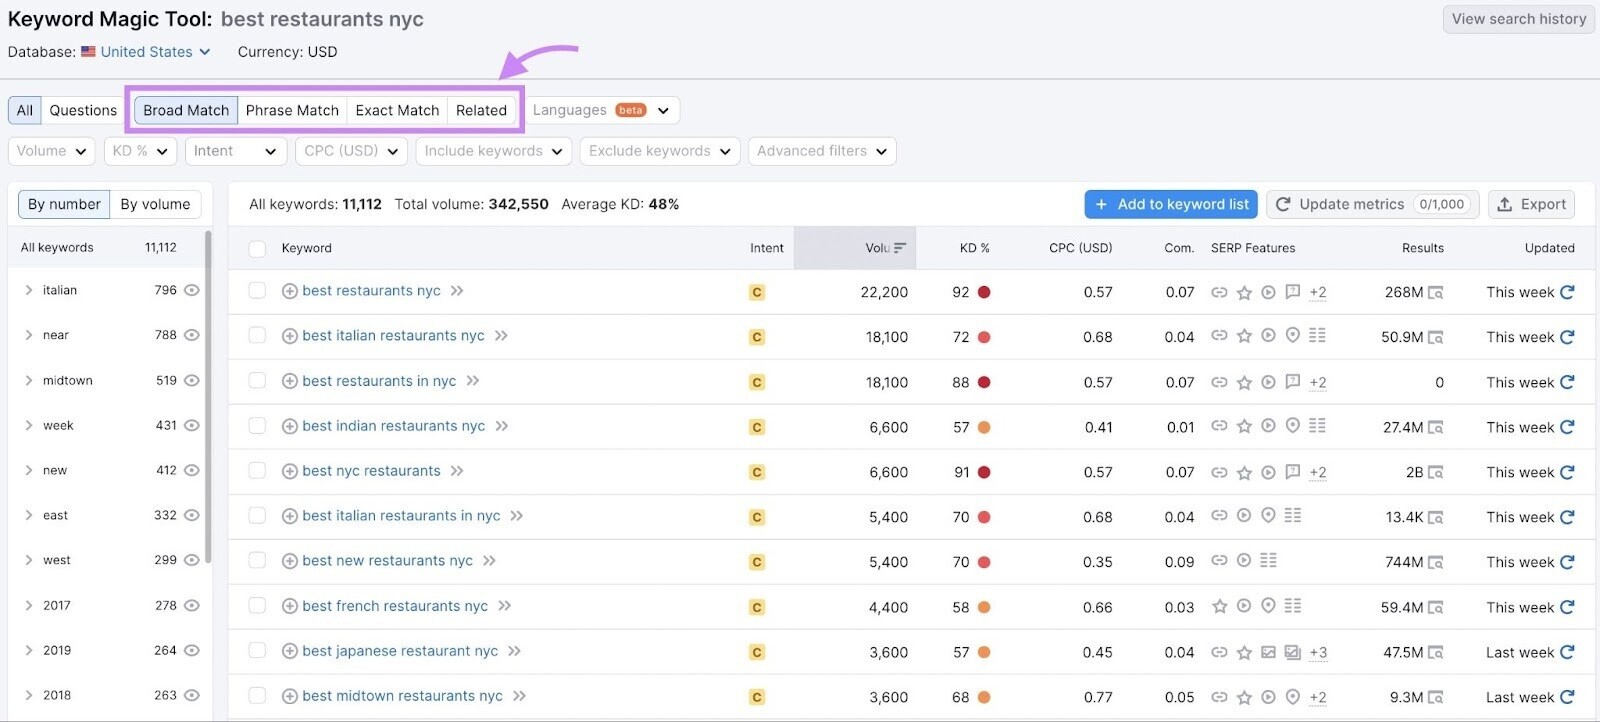Image resolution: width=1600 pixels, height=722 pixels.
Task: Check the best restaurants nyc row checkbox
Action: tap(257, 291)
